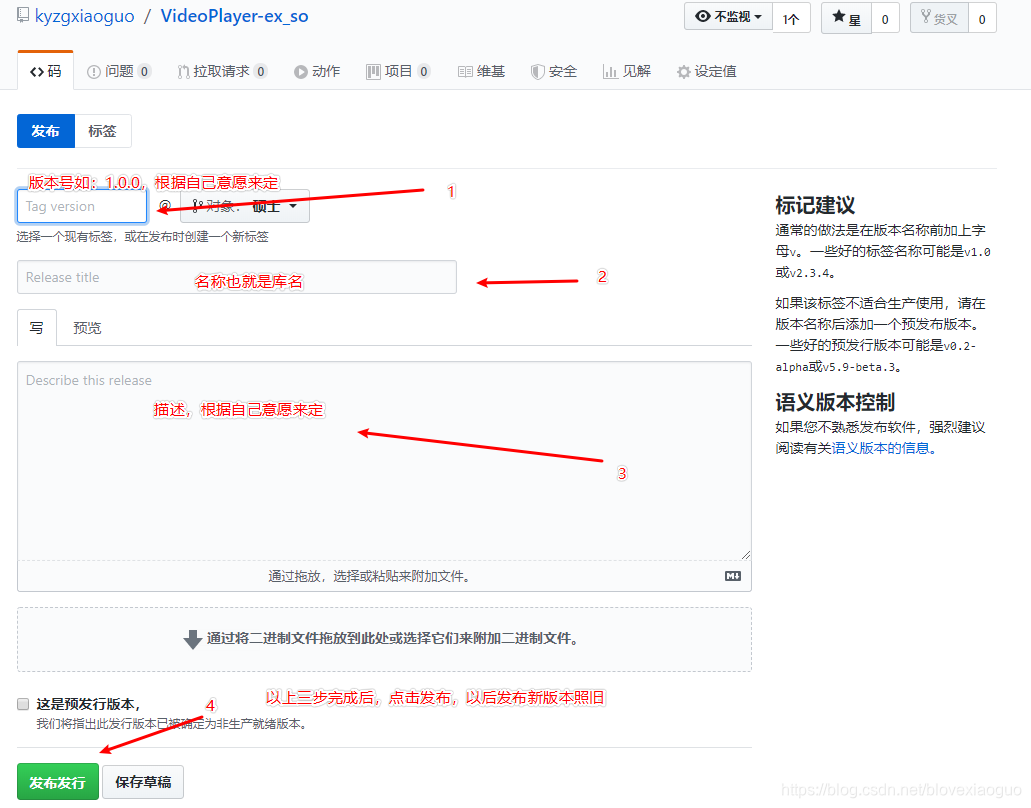
Task: Switch to the 标签 tags button
Action: pos(103,131)
